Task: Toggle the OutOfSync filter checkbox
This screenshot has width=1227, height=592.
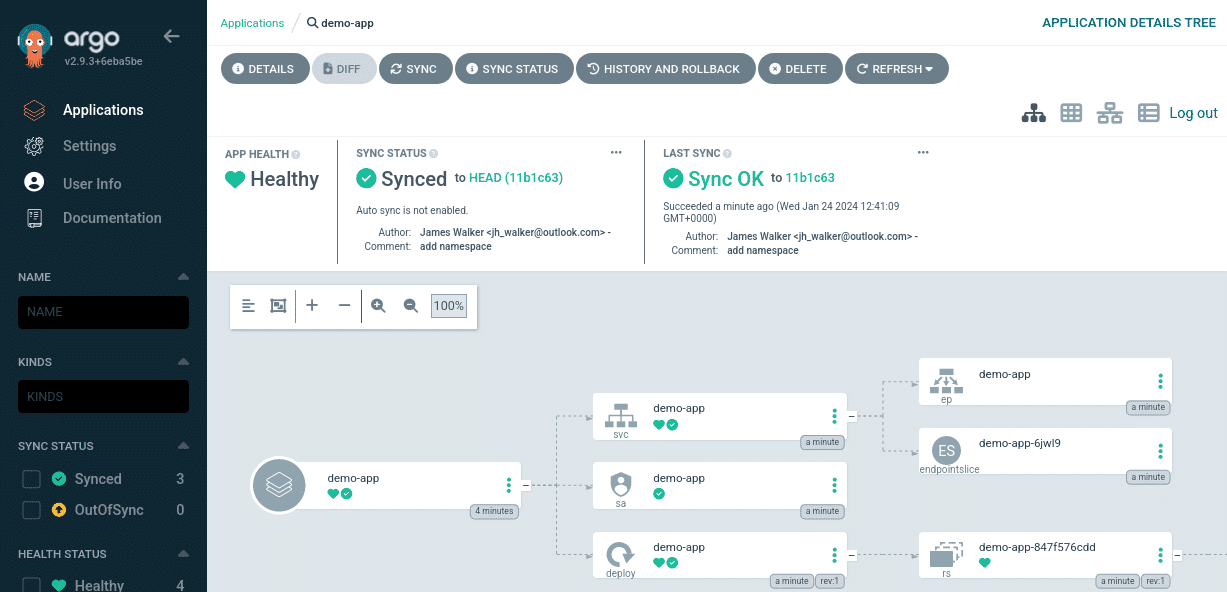Action: pyautogui.click(x=31, y=510)
